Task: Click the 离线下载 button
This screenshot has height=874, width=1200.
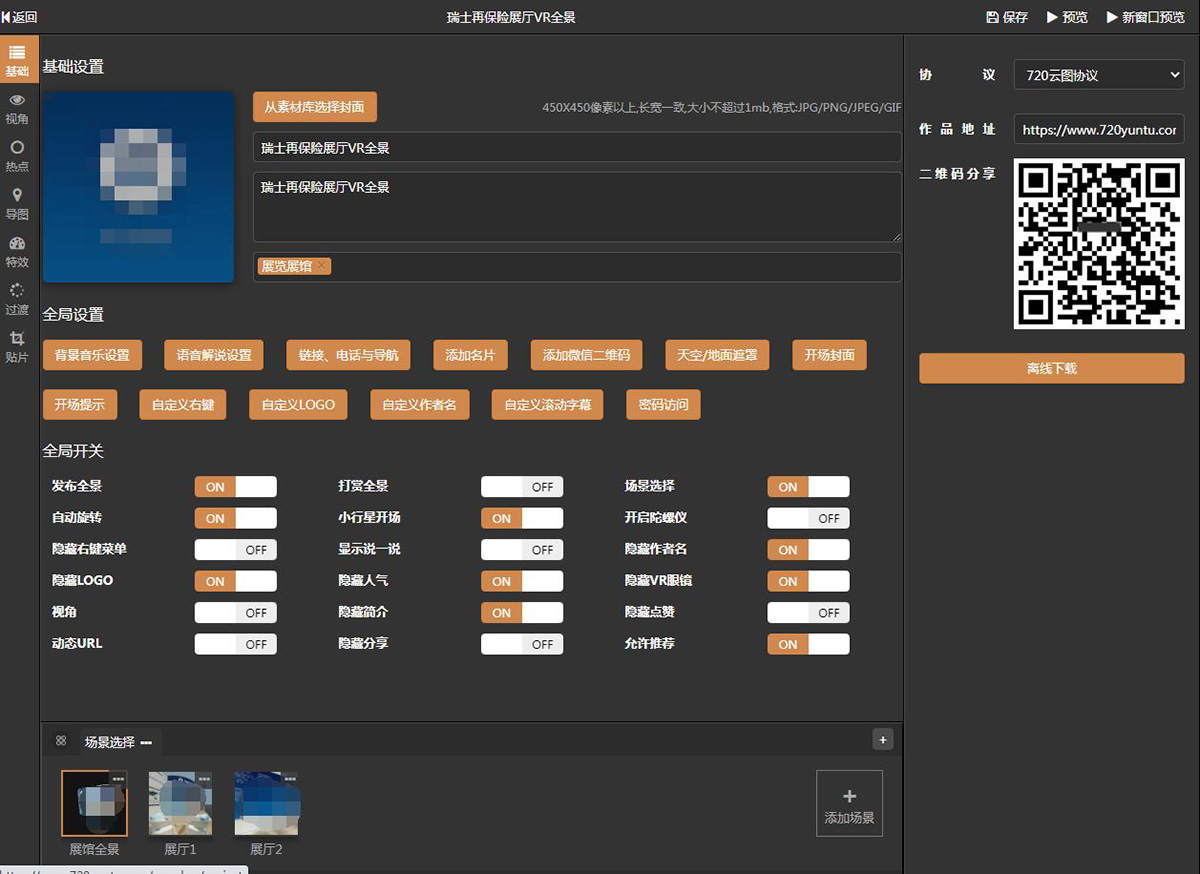Action: coord(1051,368)
